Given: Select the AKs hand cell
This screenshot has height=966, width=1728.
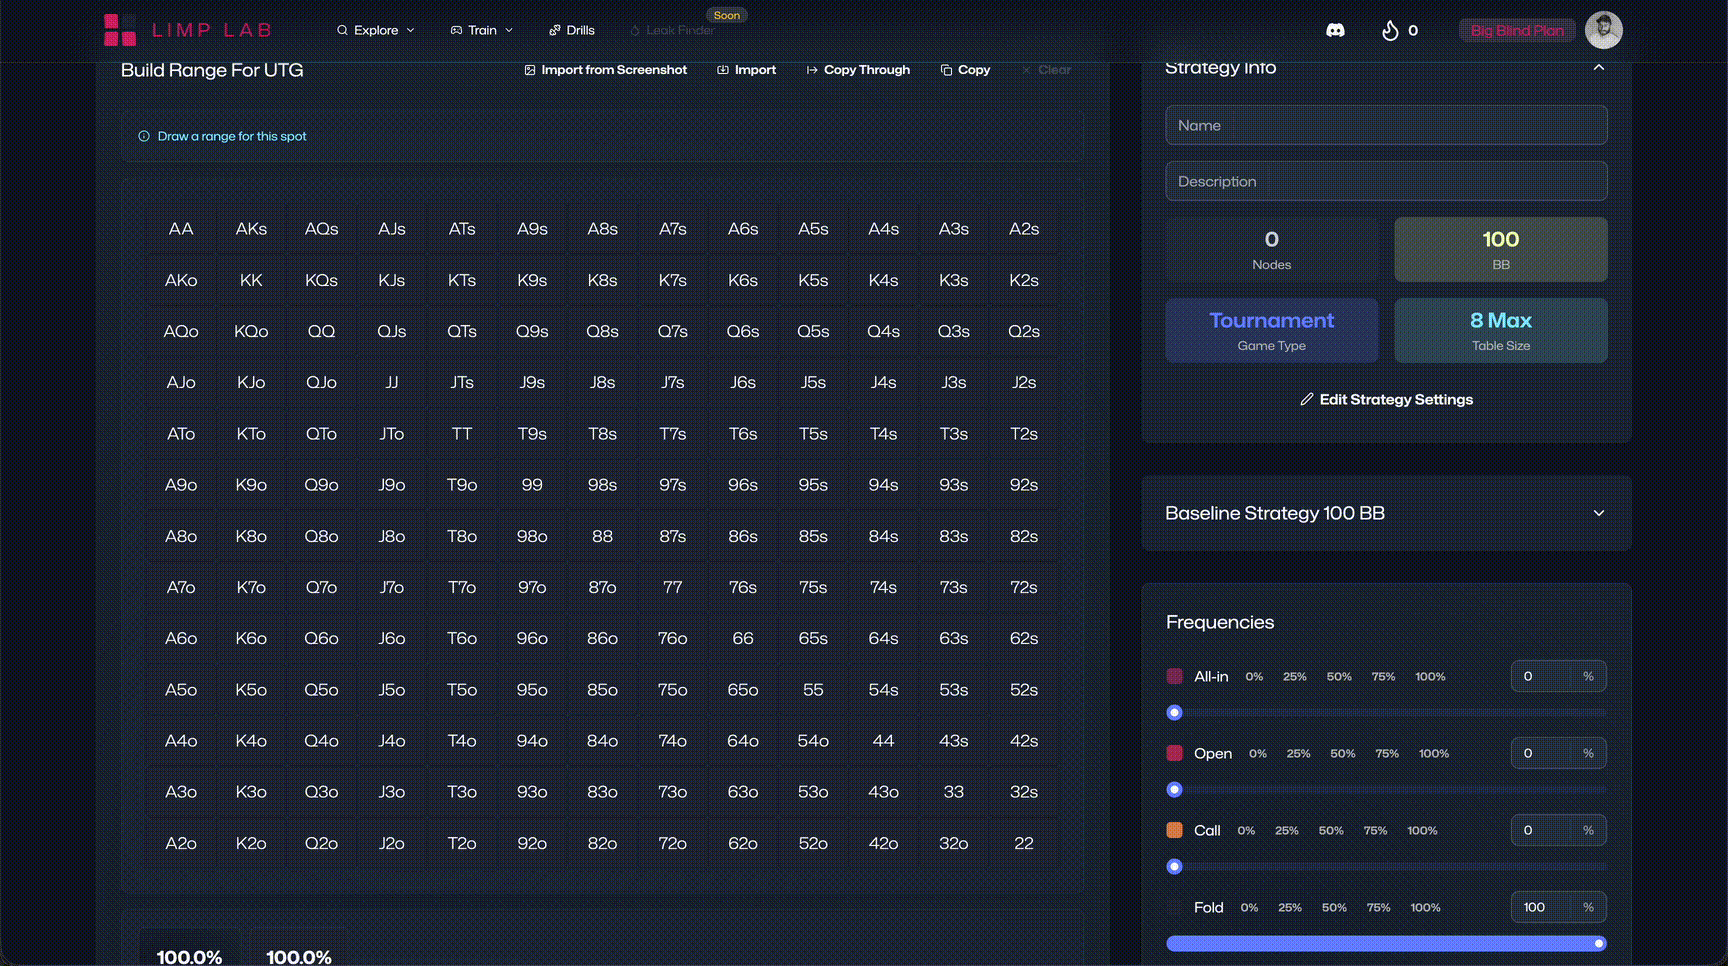Looking at the screenshot, I should pyautogui.click(x=251, y=229).
